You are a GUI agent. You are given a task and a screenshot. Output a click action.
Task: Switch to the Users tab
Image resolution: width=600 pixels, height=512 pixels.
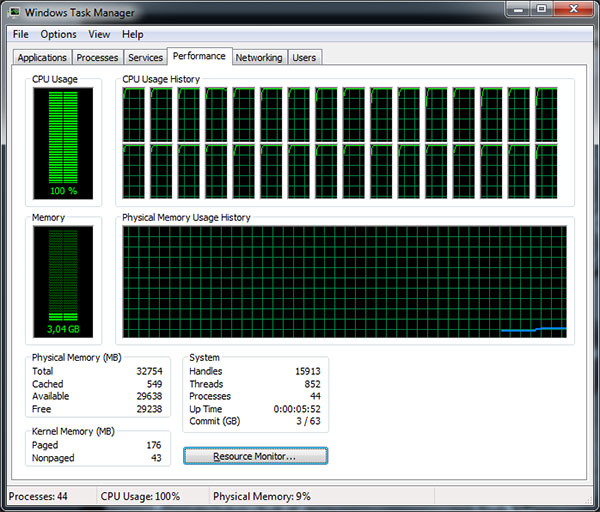[x=304, y=57]
